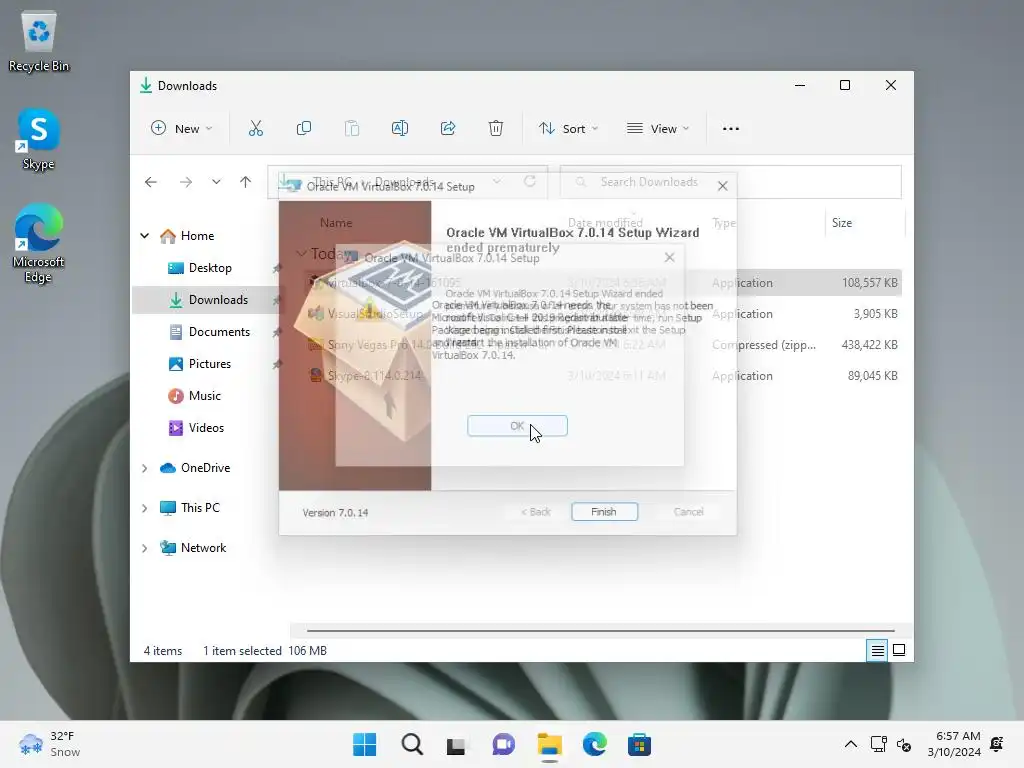Click the 3,905 KB size cell
Screen dimensions: 1024x768
875,314
